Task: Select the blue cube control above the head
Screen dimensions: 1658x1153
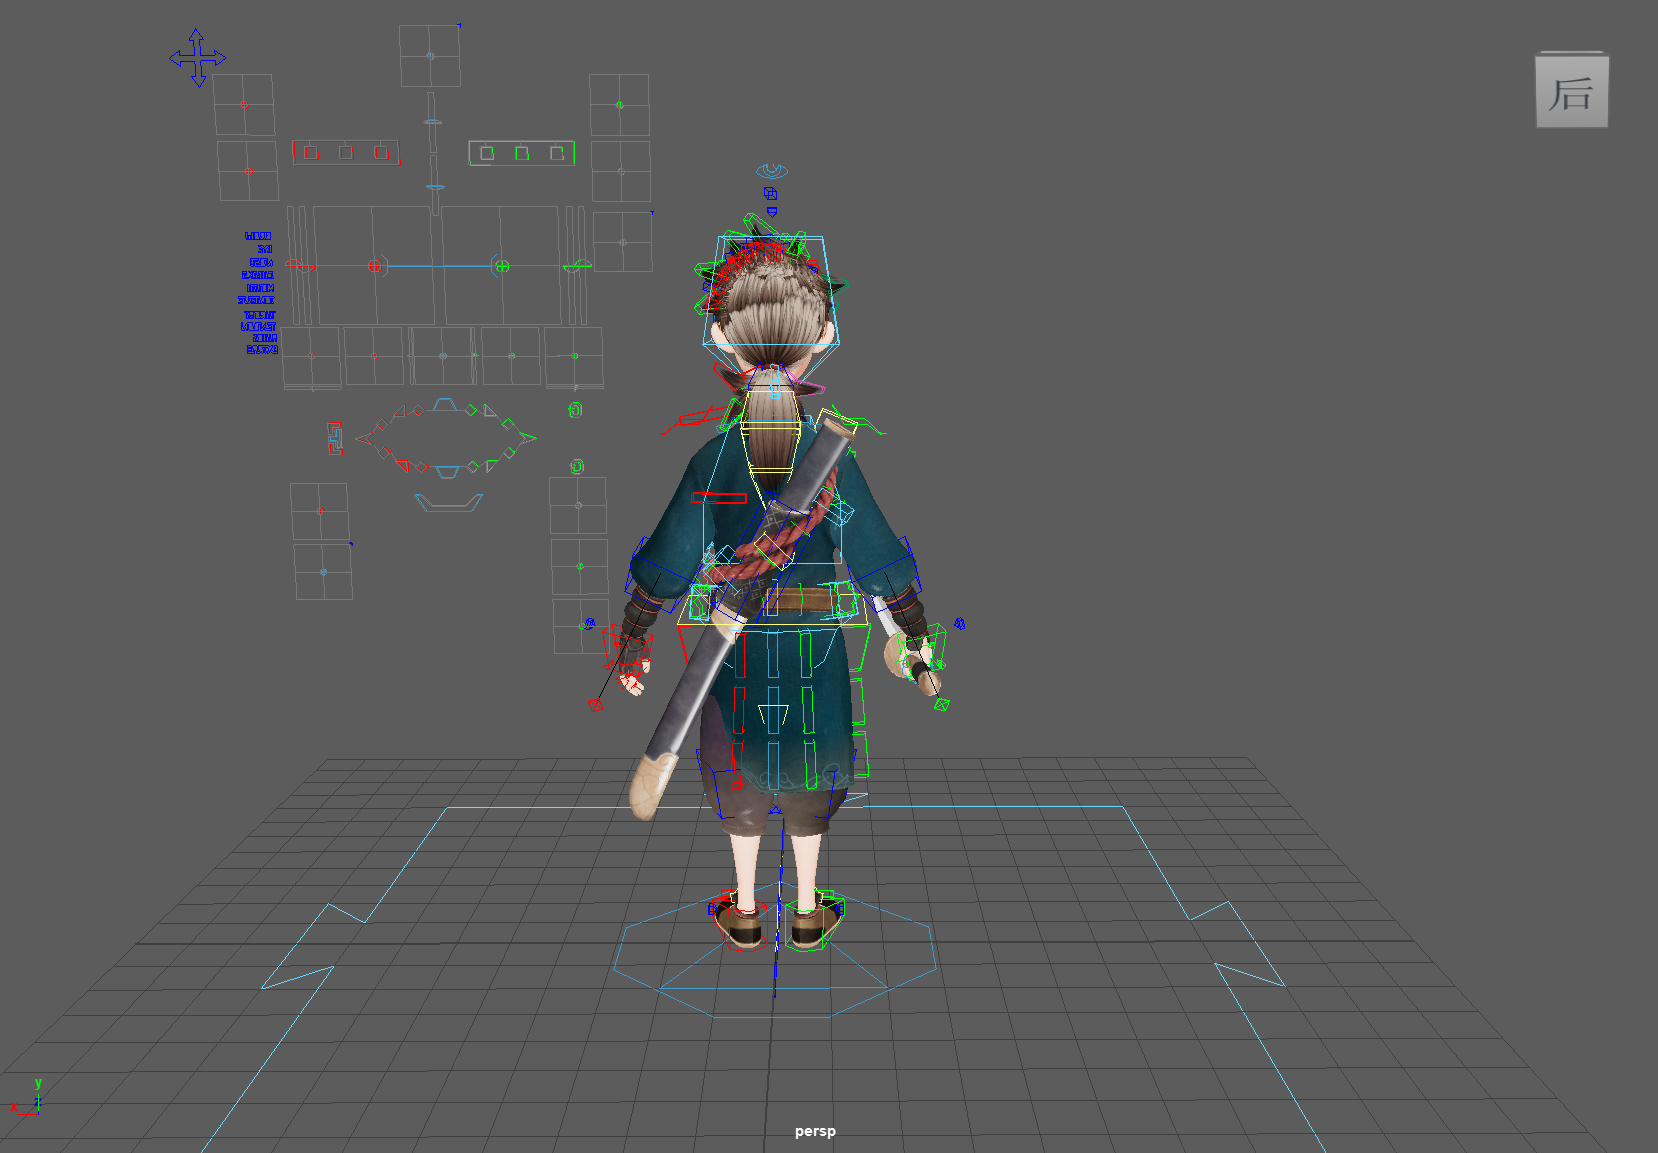Action: 770,193
